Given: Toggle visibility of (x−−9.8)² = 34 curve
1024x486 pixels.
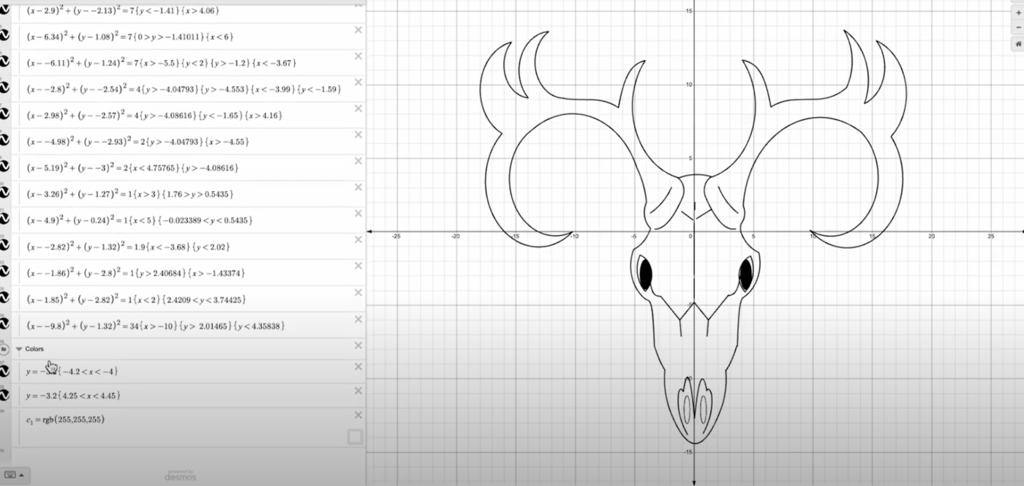Looking at the screenshot, I should pyautogui.click(x=4, y=323).
